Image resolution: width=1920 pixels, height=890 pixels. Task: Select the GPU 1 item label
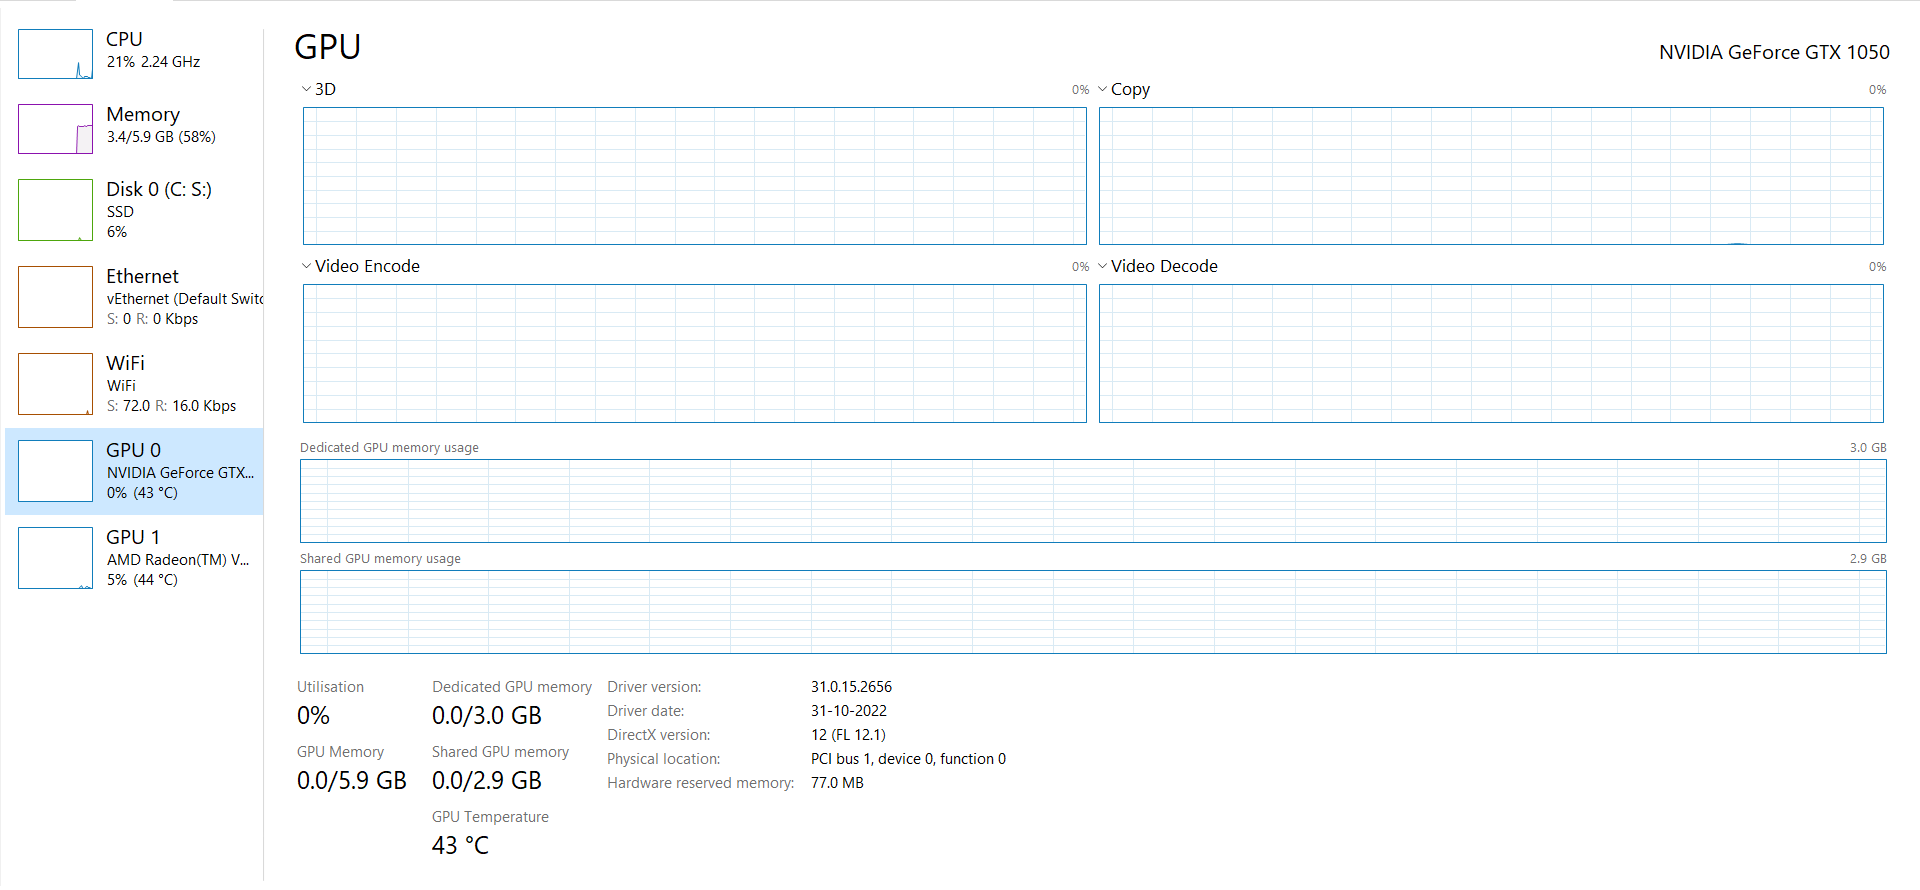[x=133, y=537]
